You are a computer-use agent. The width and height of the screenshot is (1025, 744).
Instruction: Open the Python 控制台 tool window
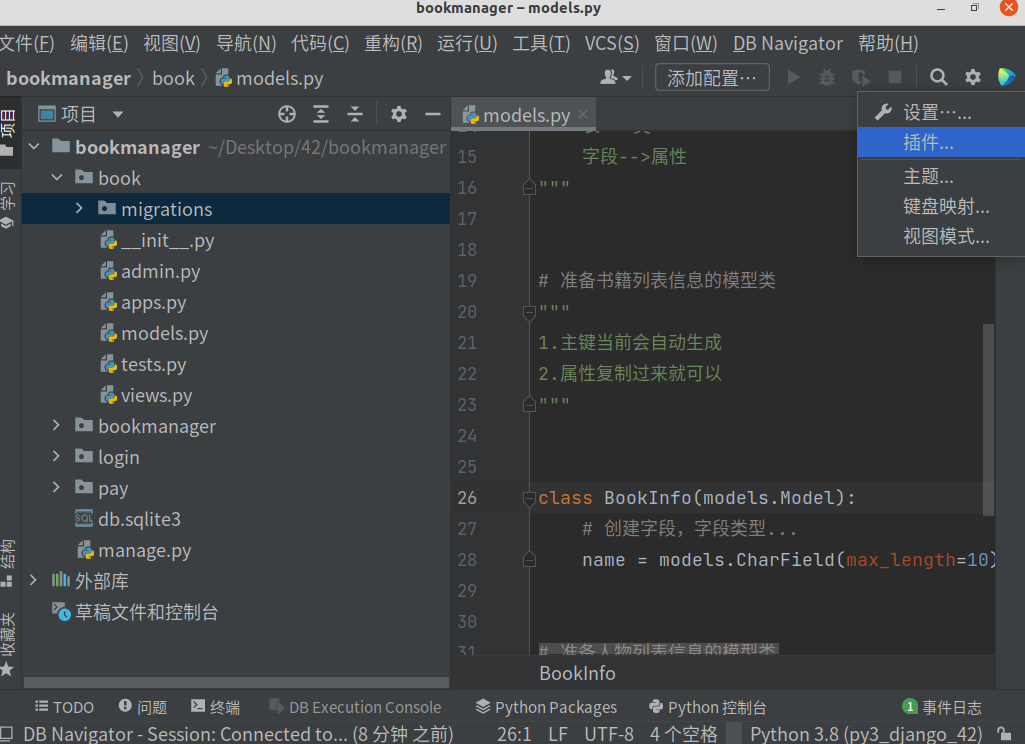pos(708,707)
